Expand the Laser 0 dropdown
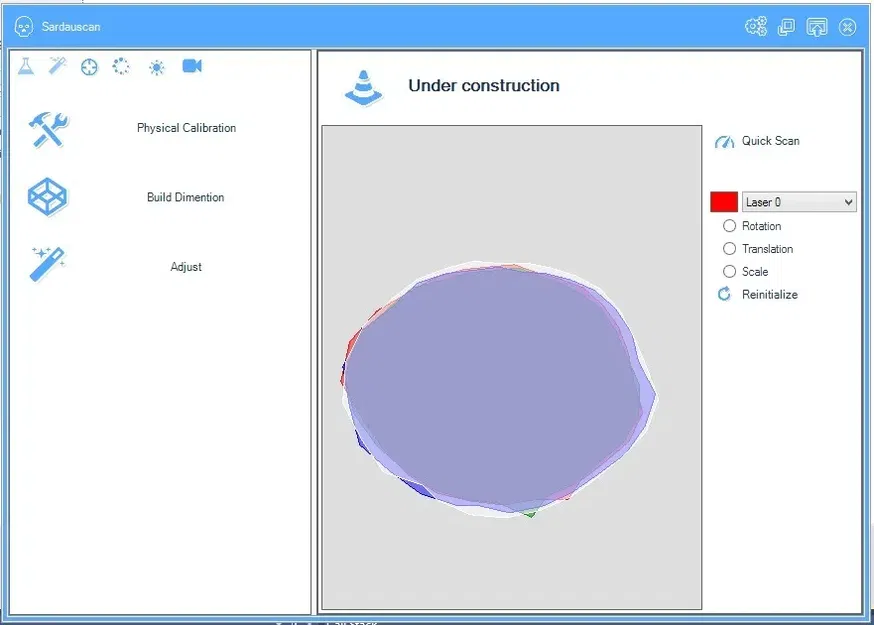This screenshot has width=874, height=625. [x=799, y=202]
